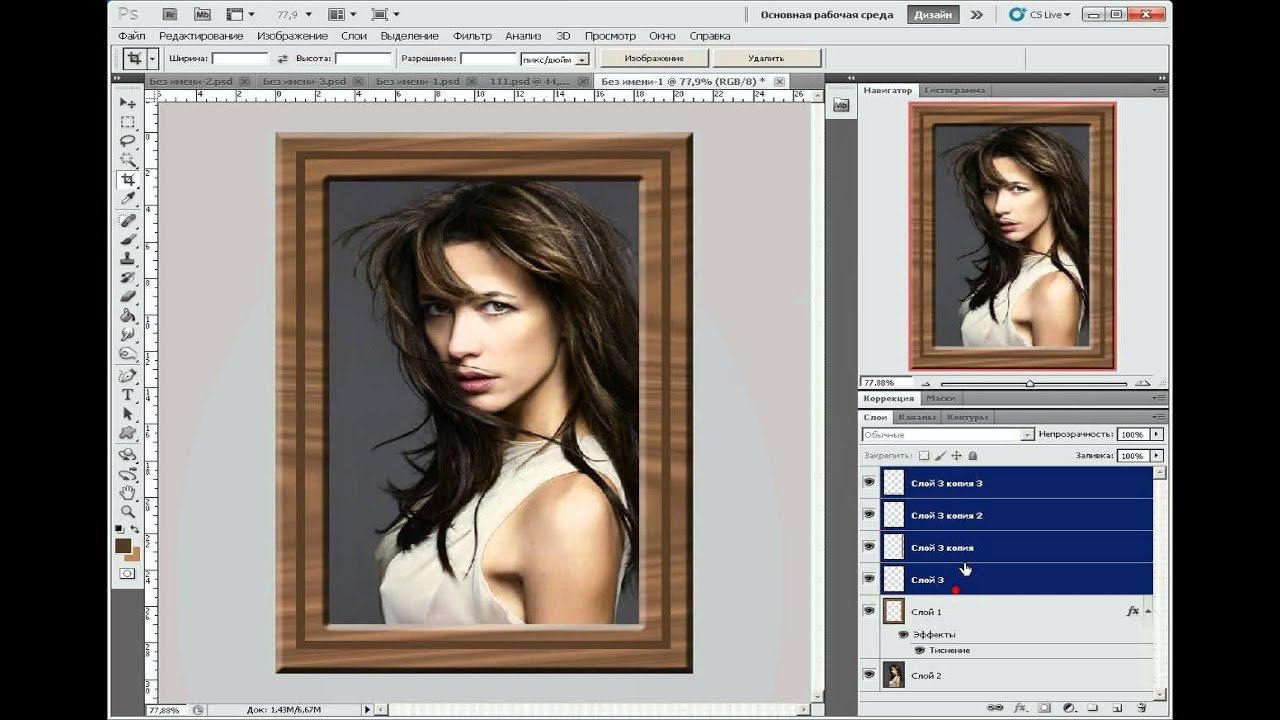Open Mini Bridge from top bar
The width and height of the screenshot is (1280, 720).
[203, 14]
